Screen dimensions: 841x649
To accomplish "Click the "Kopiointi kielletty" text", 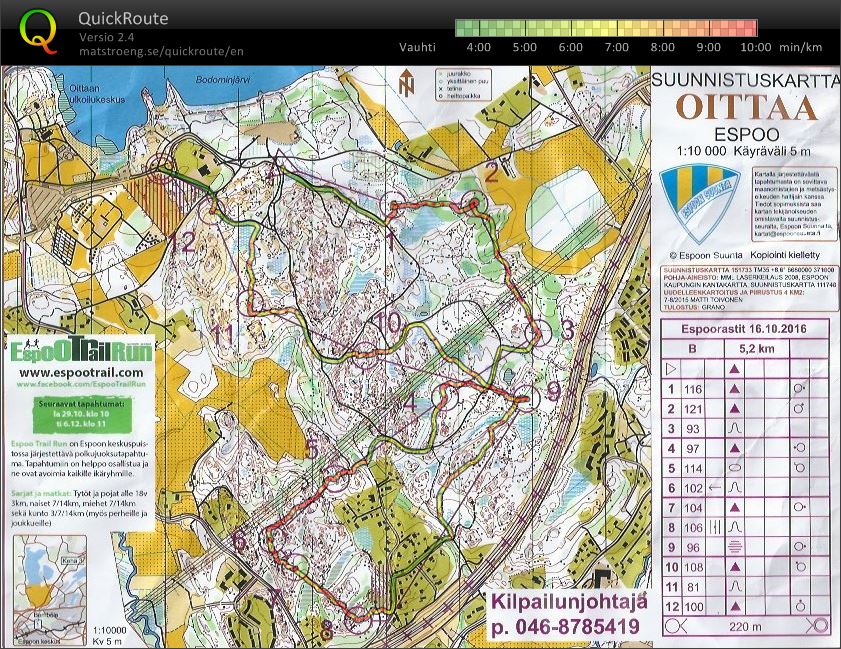I will 785,255.
